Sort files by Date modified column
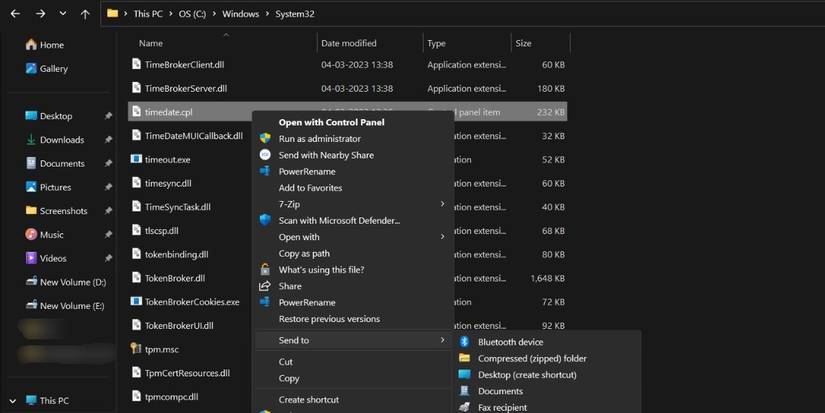 pyautogui.click(x=349, y=43)
